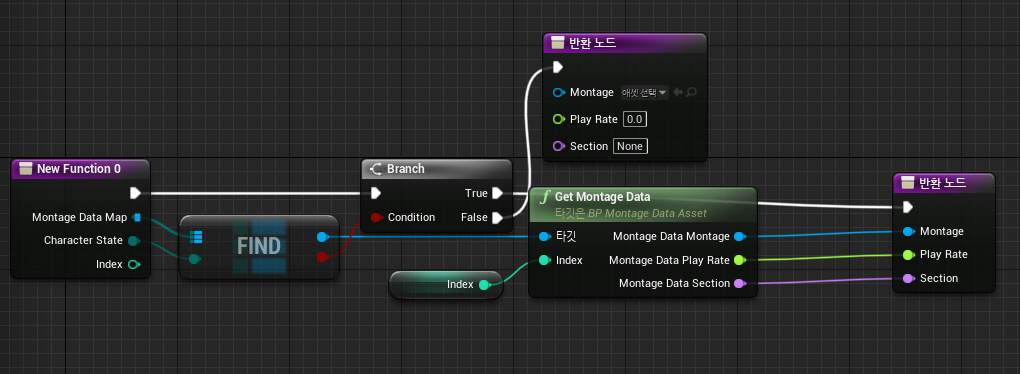Click the Play Rate 0.0 value field

635,119
